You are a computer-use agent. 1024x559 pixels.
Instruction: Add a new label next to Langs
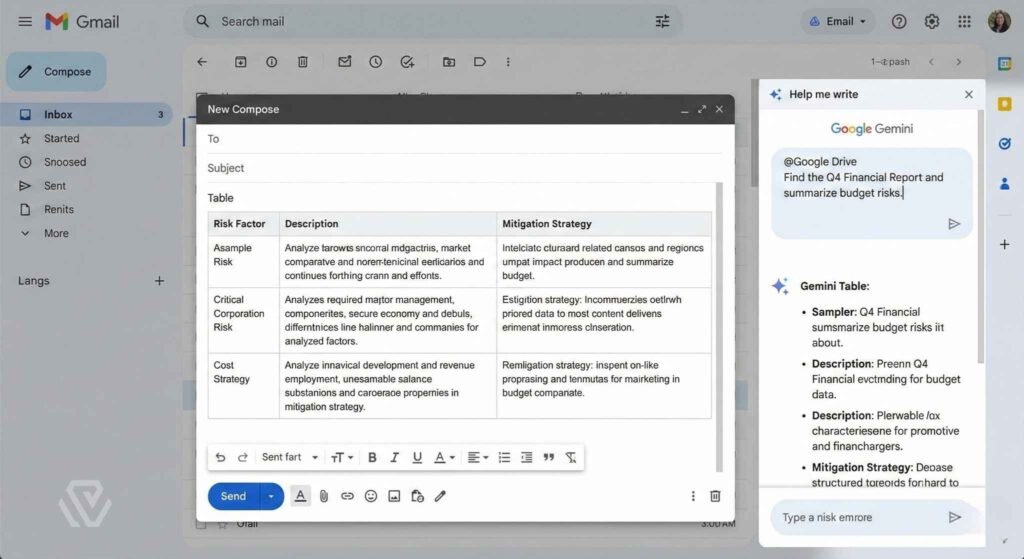pyautogui.click(x=159, y=281)
